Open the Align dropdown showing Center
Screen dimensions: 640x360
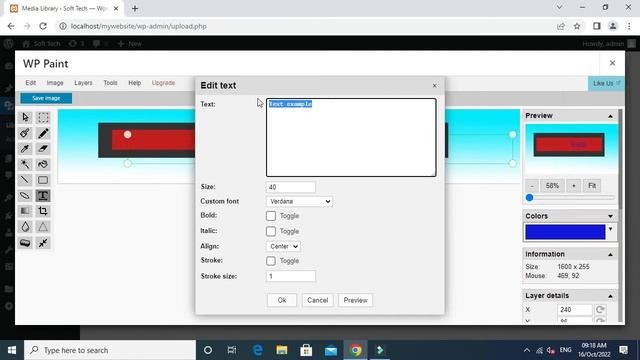click(283, 247)
